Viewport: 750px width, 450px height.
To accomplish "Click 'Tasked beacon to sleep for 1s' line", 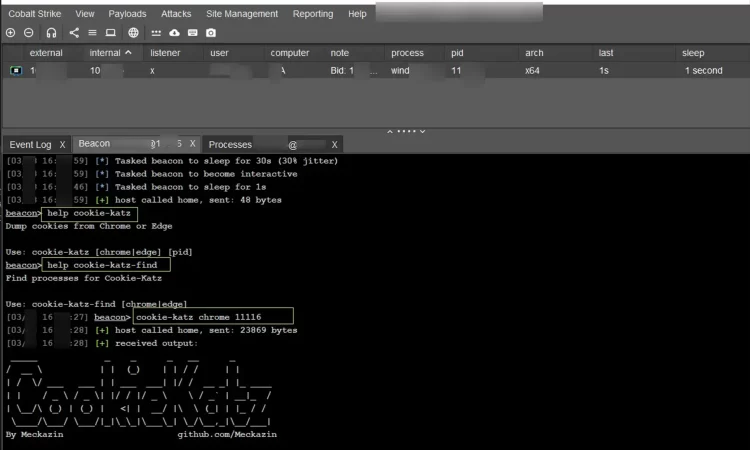I will tap(190, 187).
